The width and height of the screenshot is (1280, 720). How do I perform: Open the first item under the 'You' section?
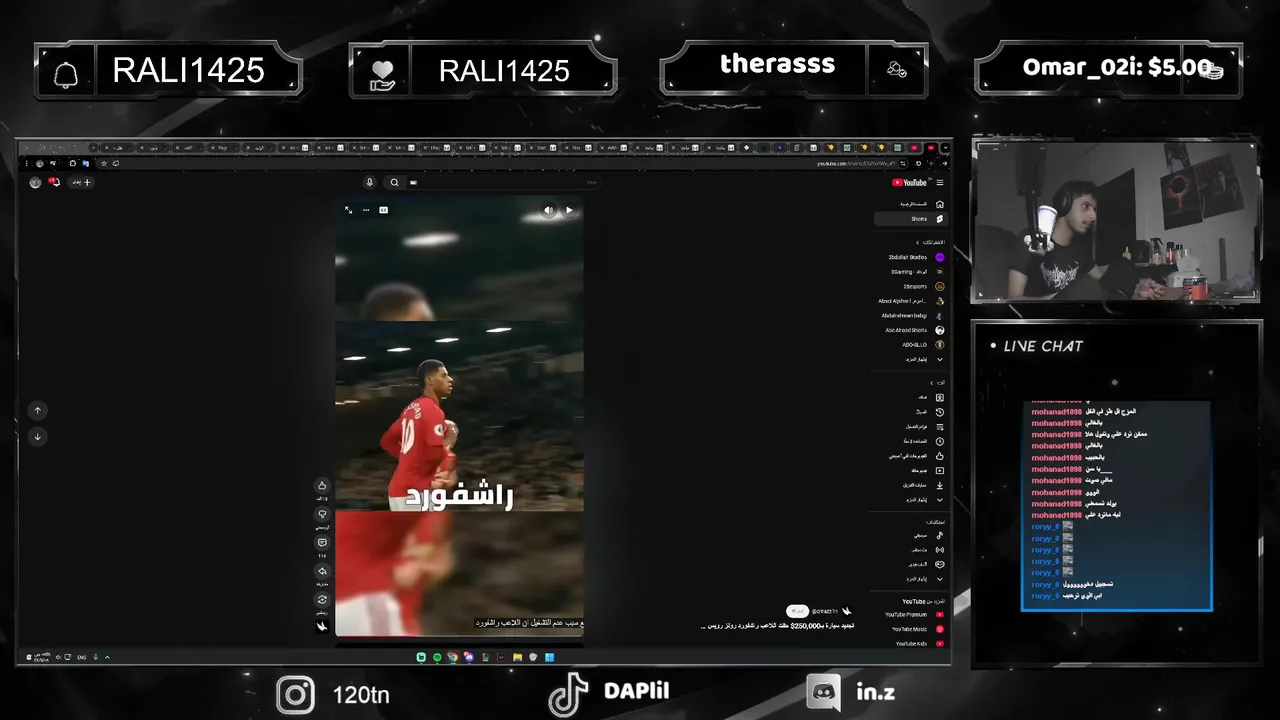click(x=910, y=398)
